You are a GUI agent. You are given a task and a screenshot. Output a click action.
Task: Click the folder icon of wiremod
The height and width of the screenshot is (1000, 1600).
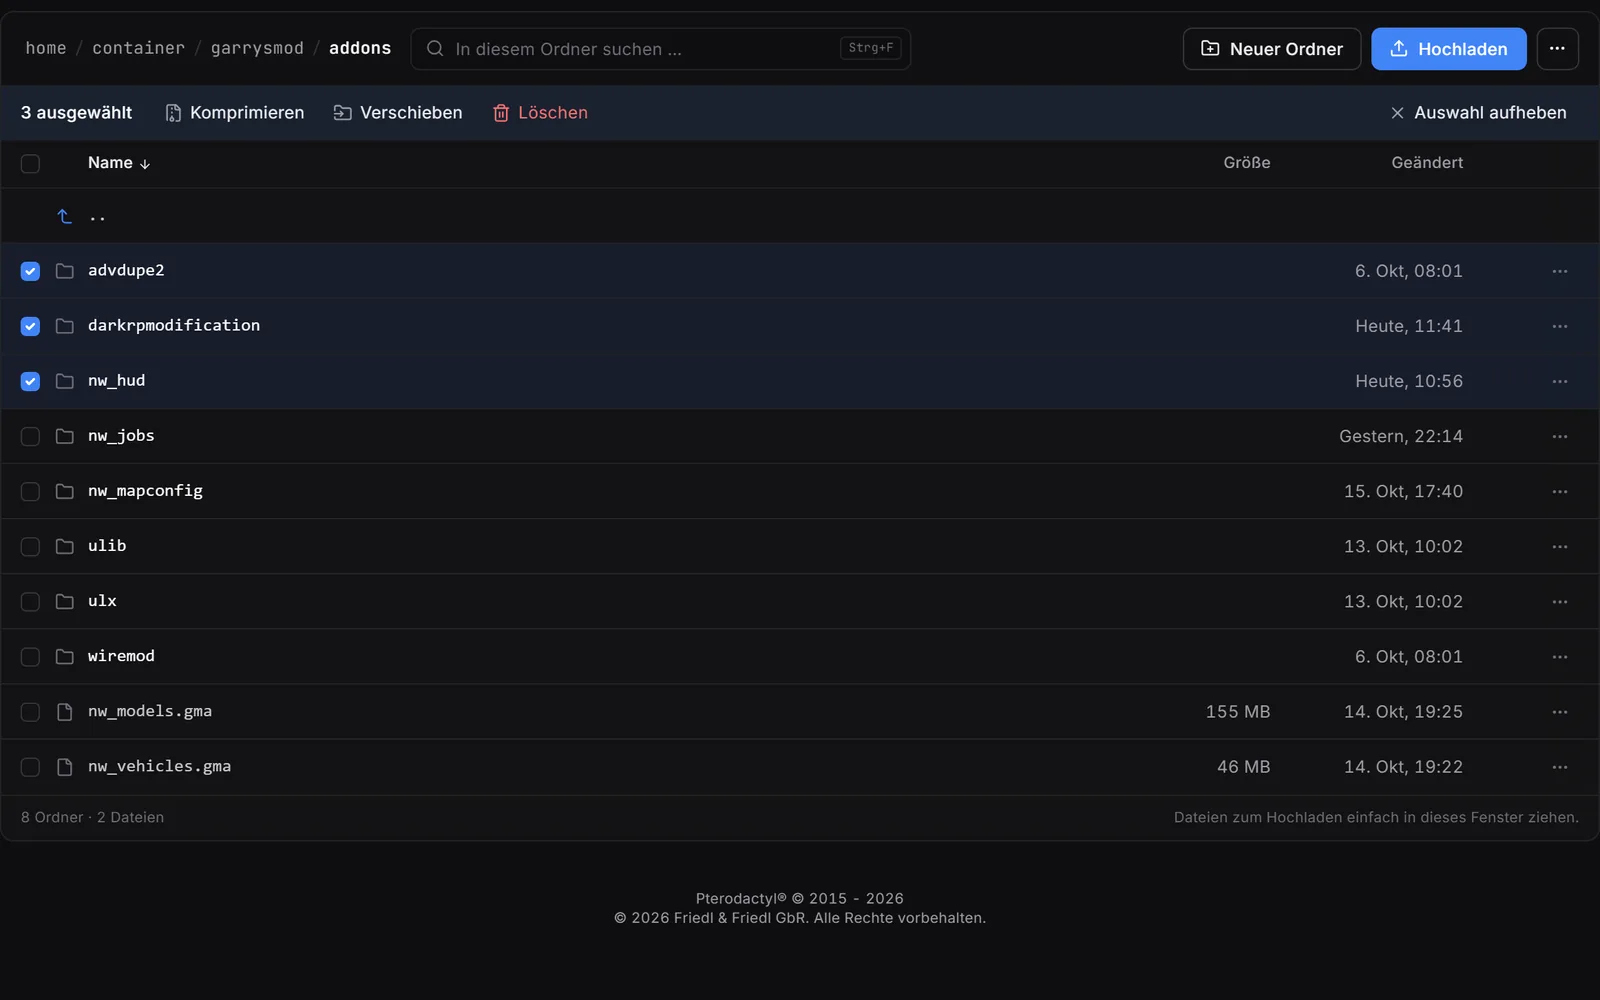[65, 656]
